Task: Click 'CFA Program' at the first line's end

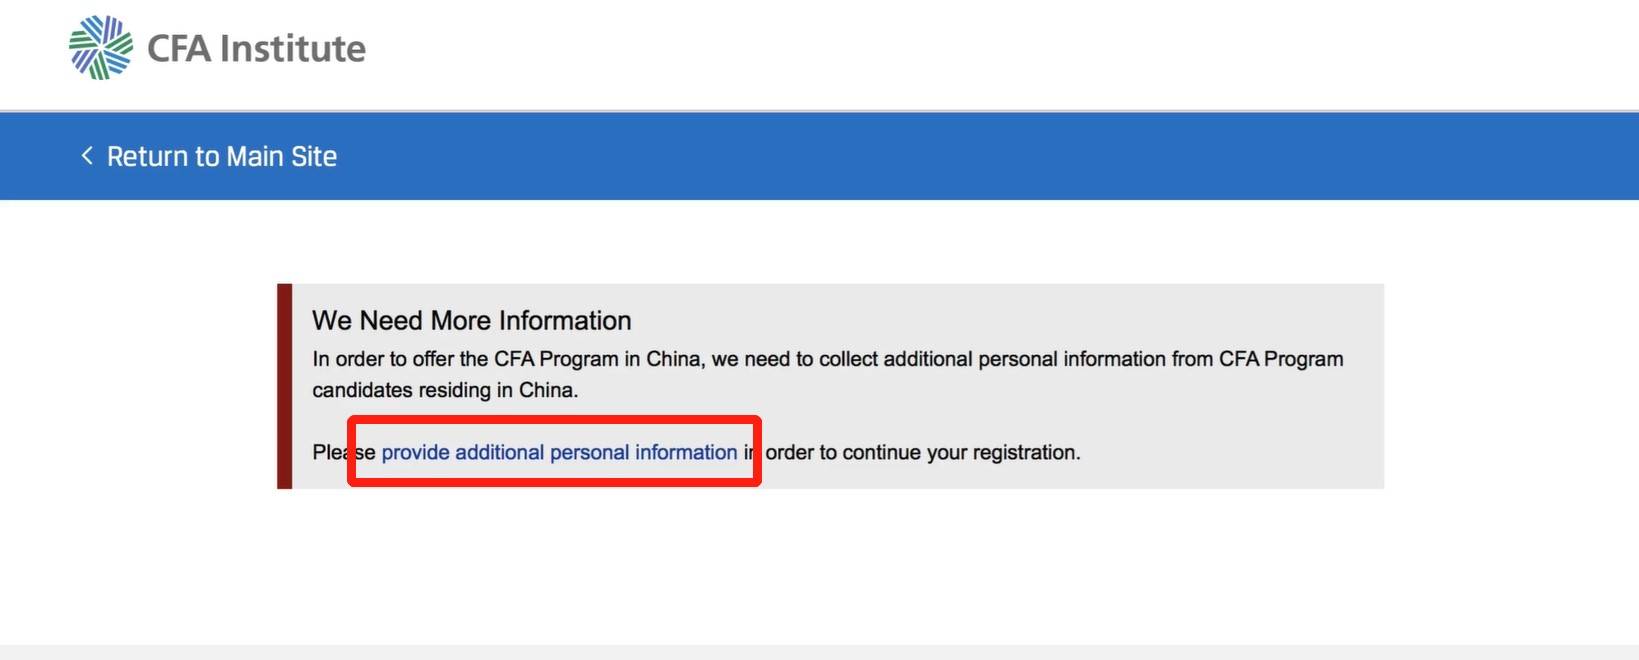Action: click(x=1280, y=359)
